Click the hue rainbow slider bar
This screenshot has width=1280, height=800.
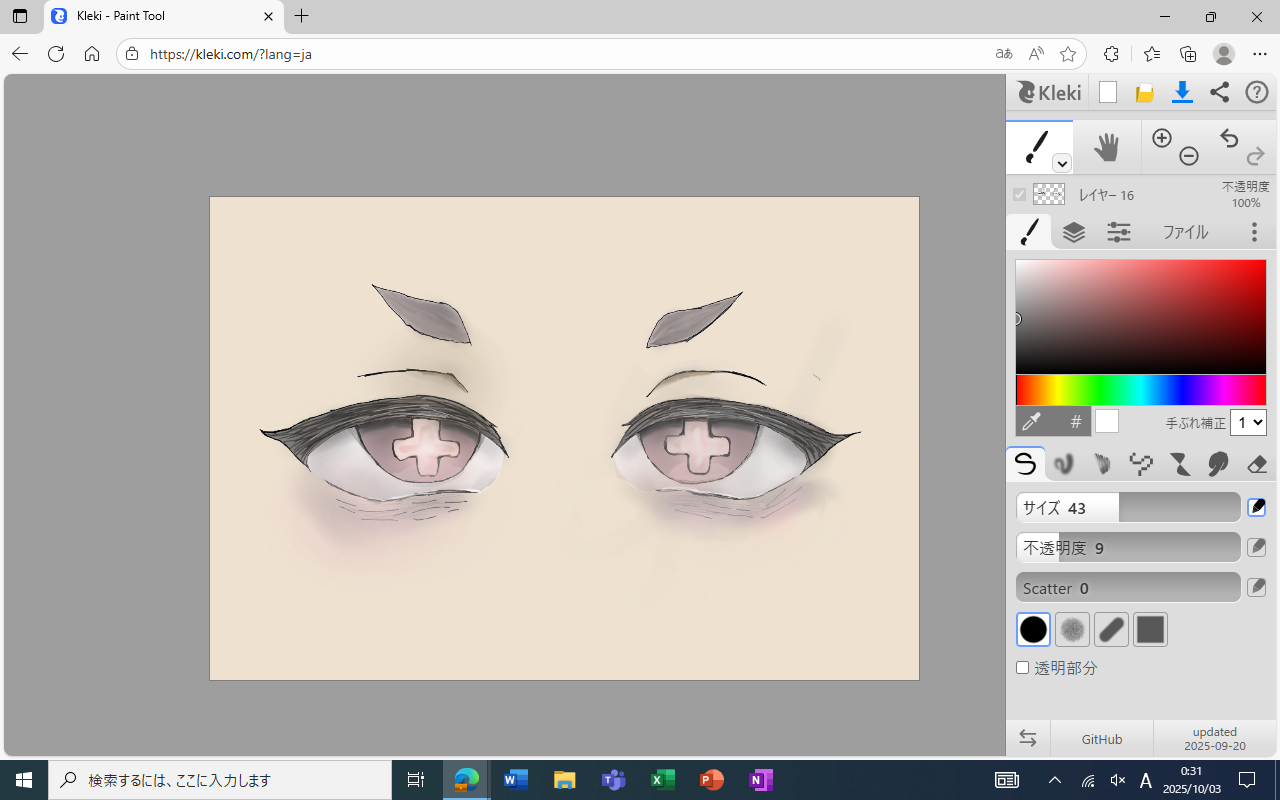click(1141, 390)
